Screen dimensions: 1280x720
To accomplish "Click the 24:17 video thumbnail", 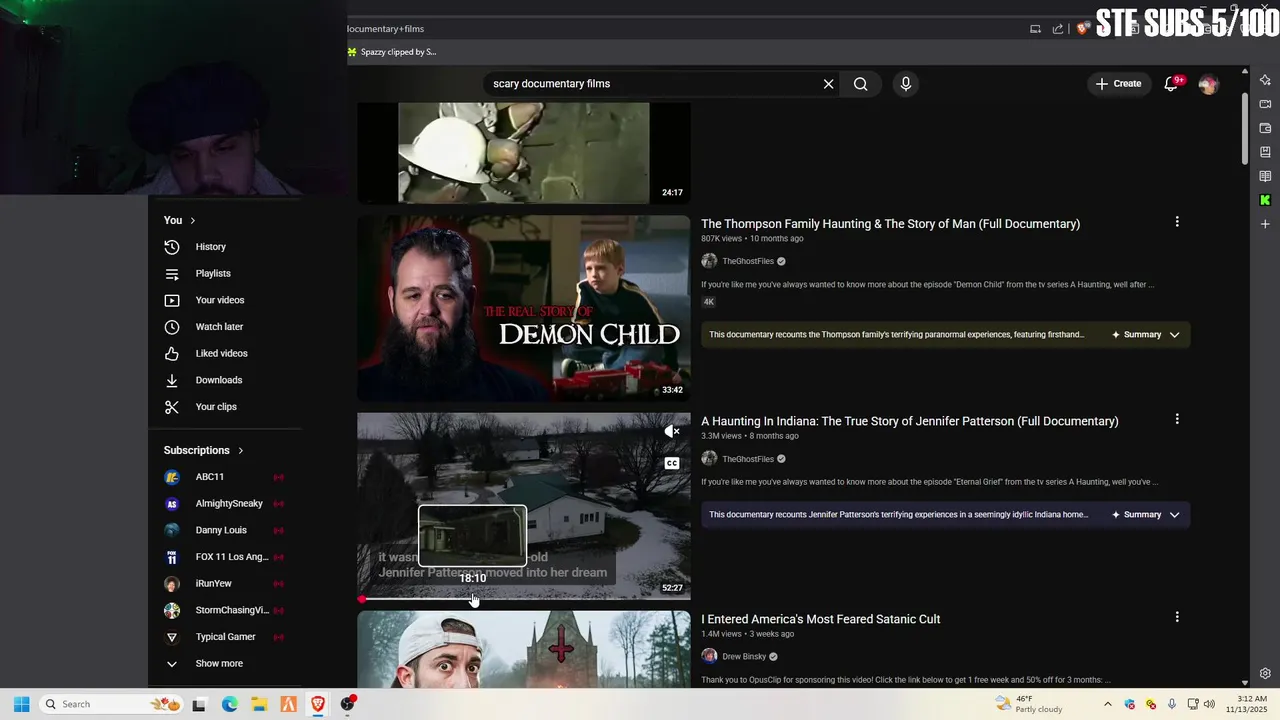I will 524,153.
